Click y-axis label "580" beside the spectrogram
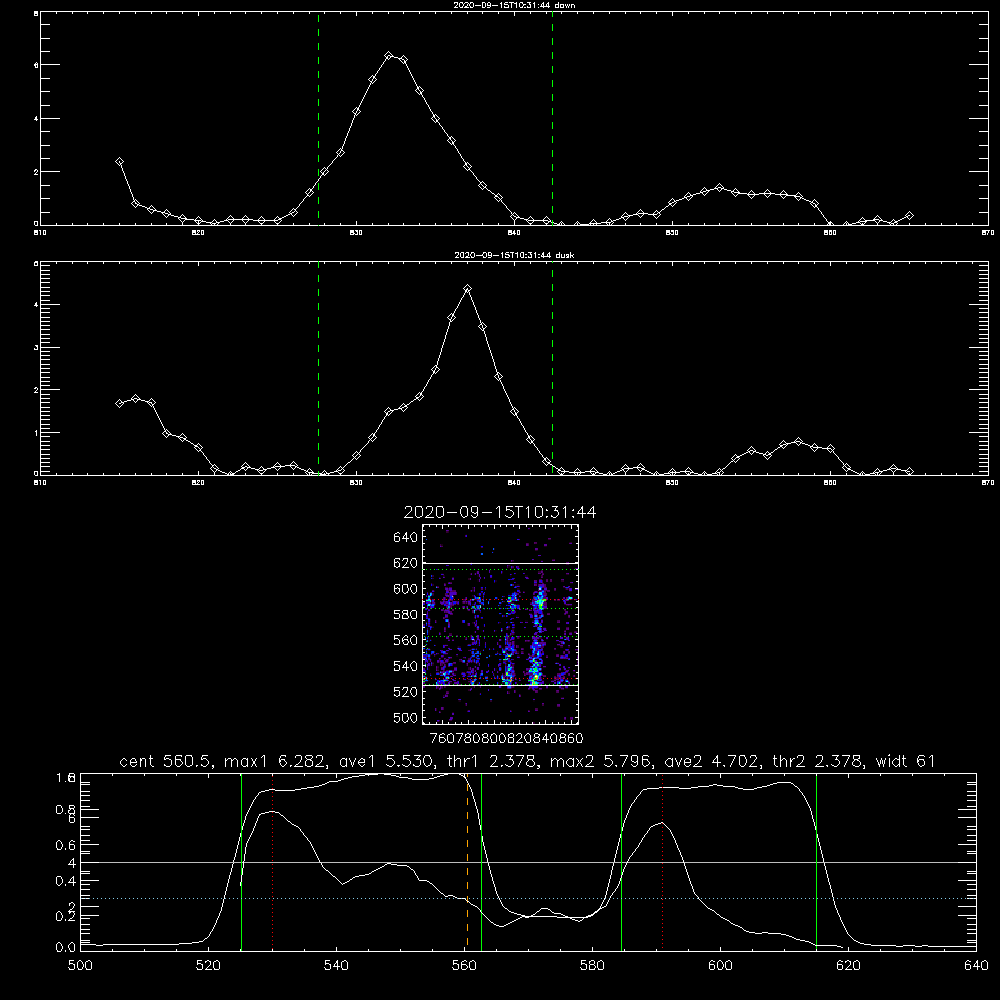 (x=405, y=615)
